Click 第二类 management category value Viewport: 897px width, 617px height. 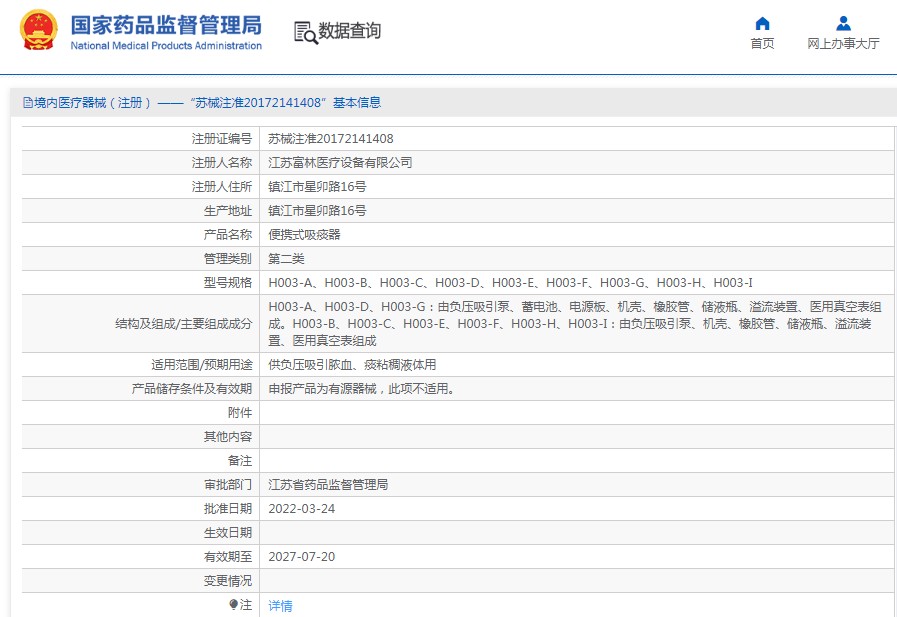click(x=286, y=259)
